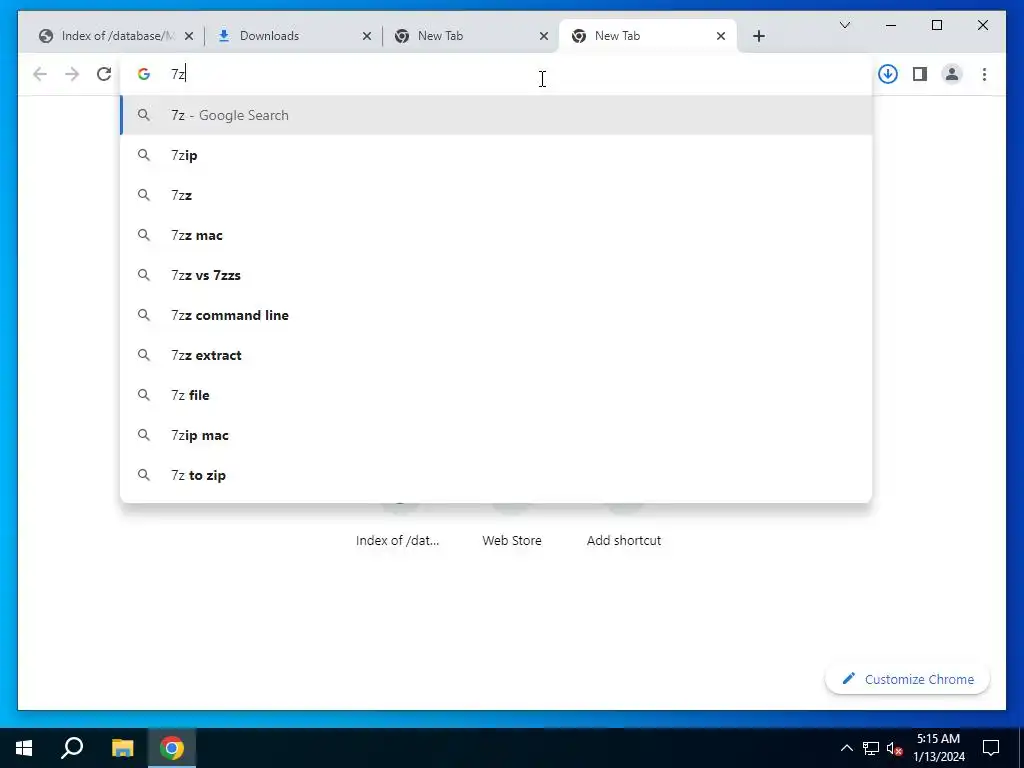Choose the '7z file' suggestion
This screenshot has height=768, width=1024.
coord(496,395)
